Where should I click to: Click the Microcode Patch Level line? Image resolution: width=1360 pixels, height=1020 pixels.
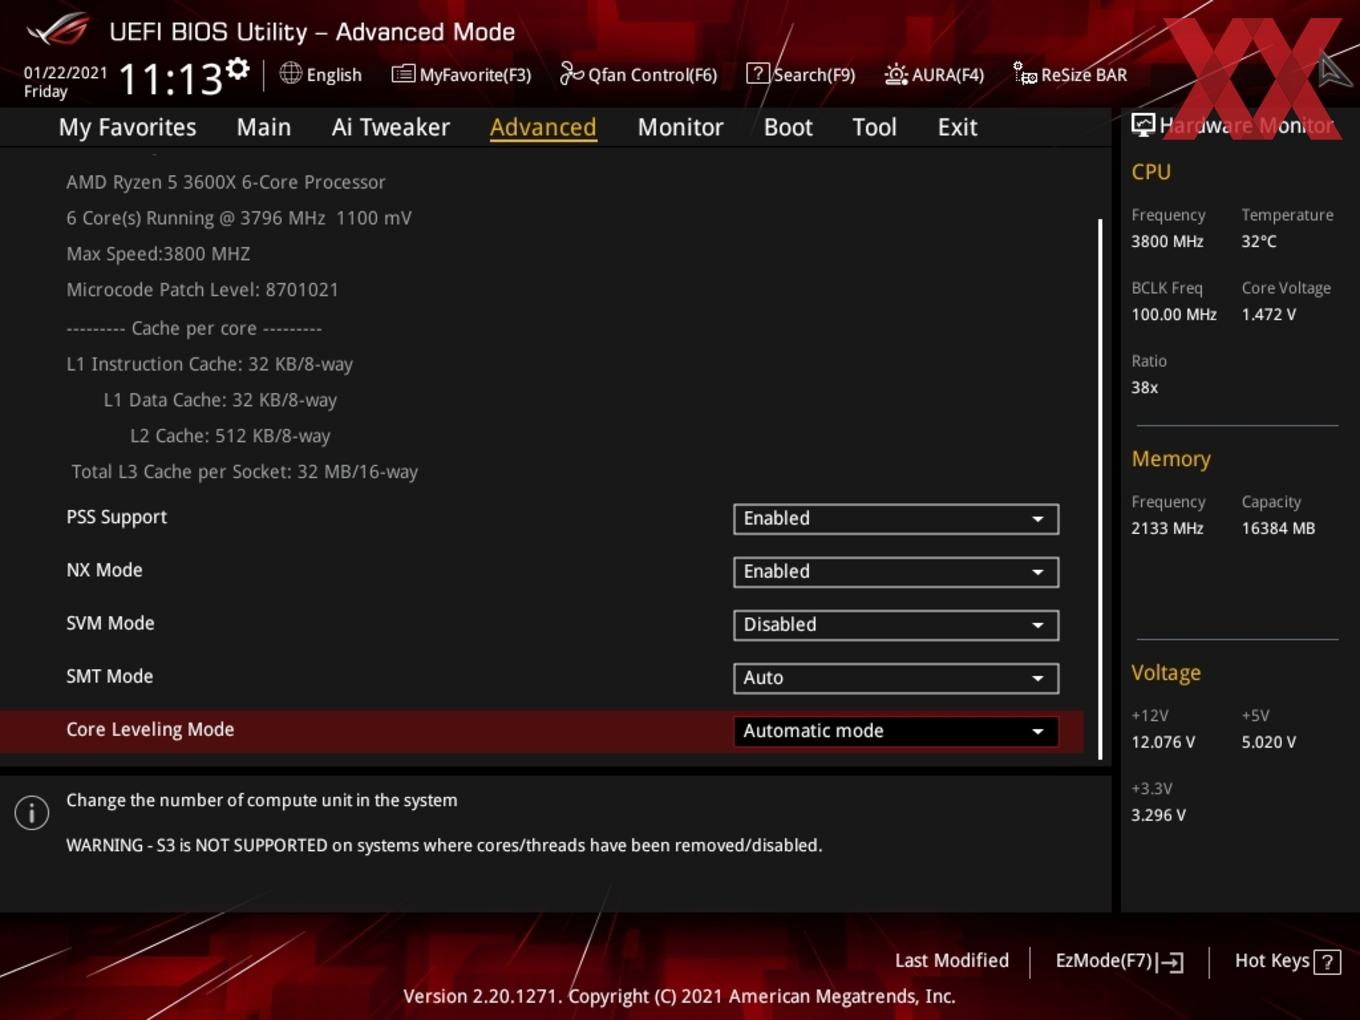pyautogui.click(x=203, y=290)
